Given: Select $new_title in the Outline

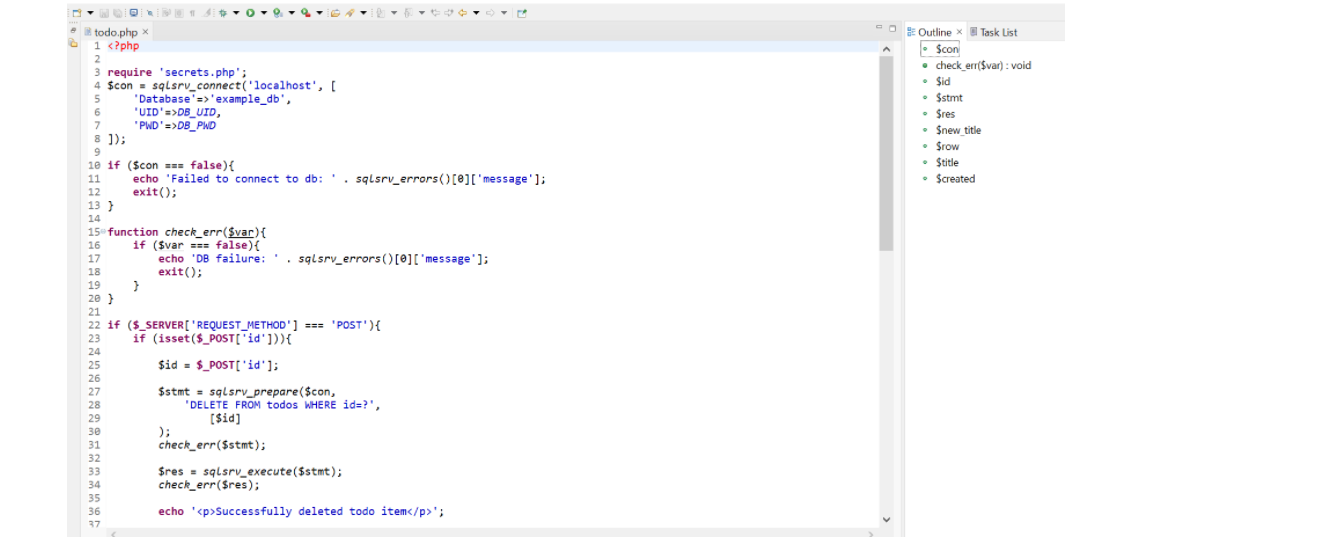Looking at the screenshot, I should (x=958, y=130).
